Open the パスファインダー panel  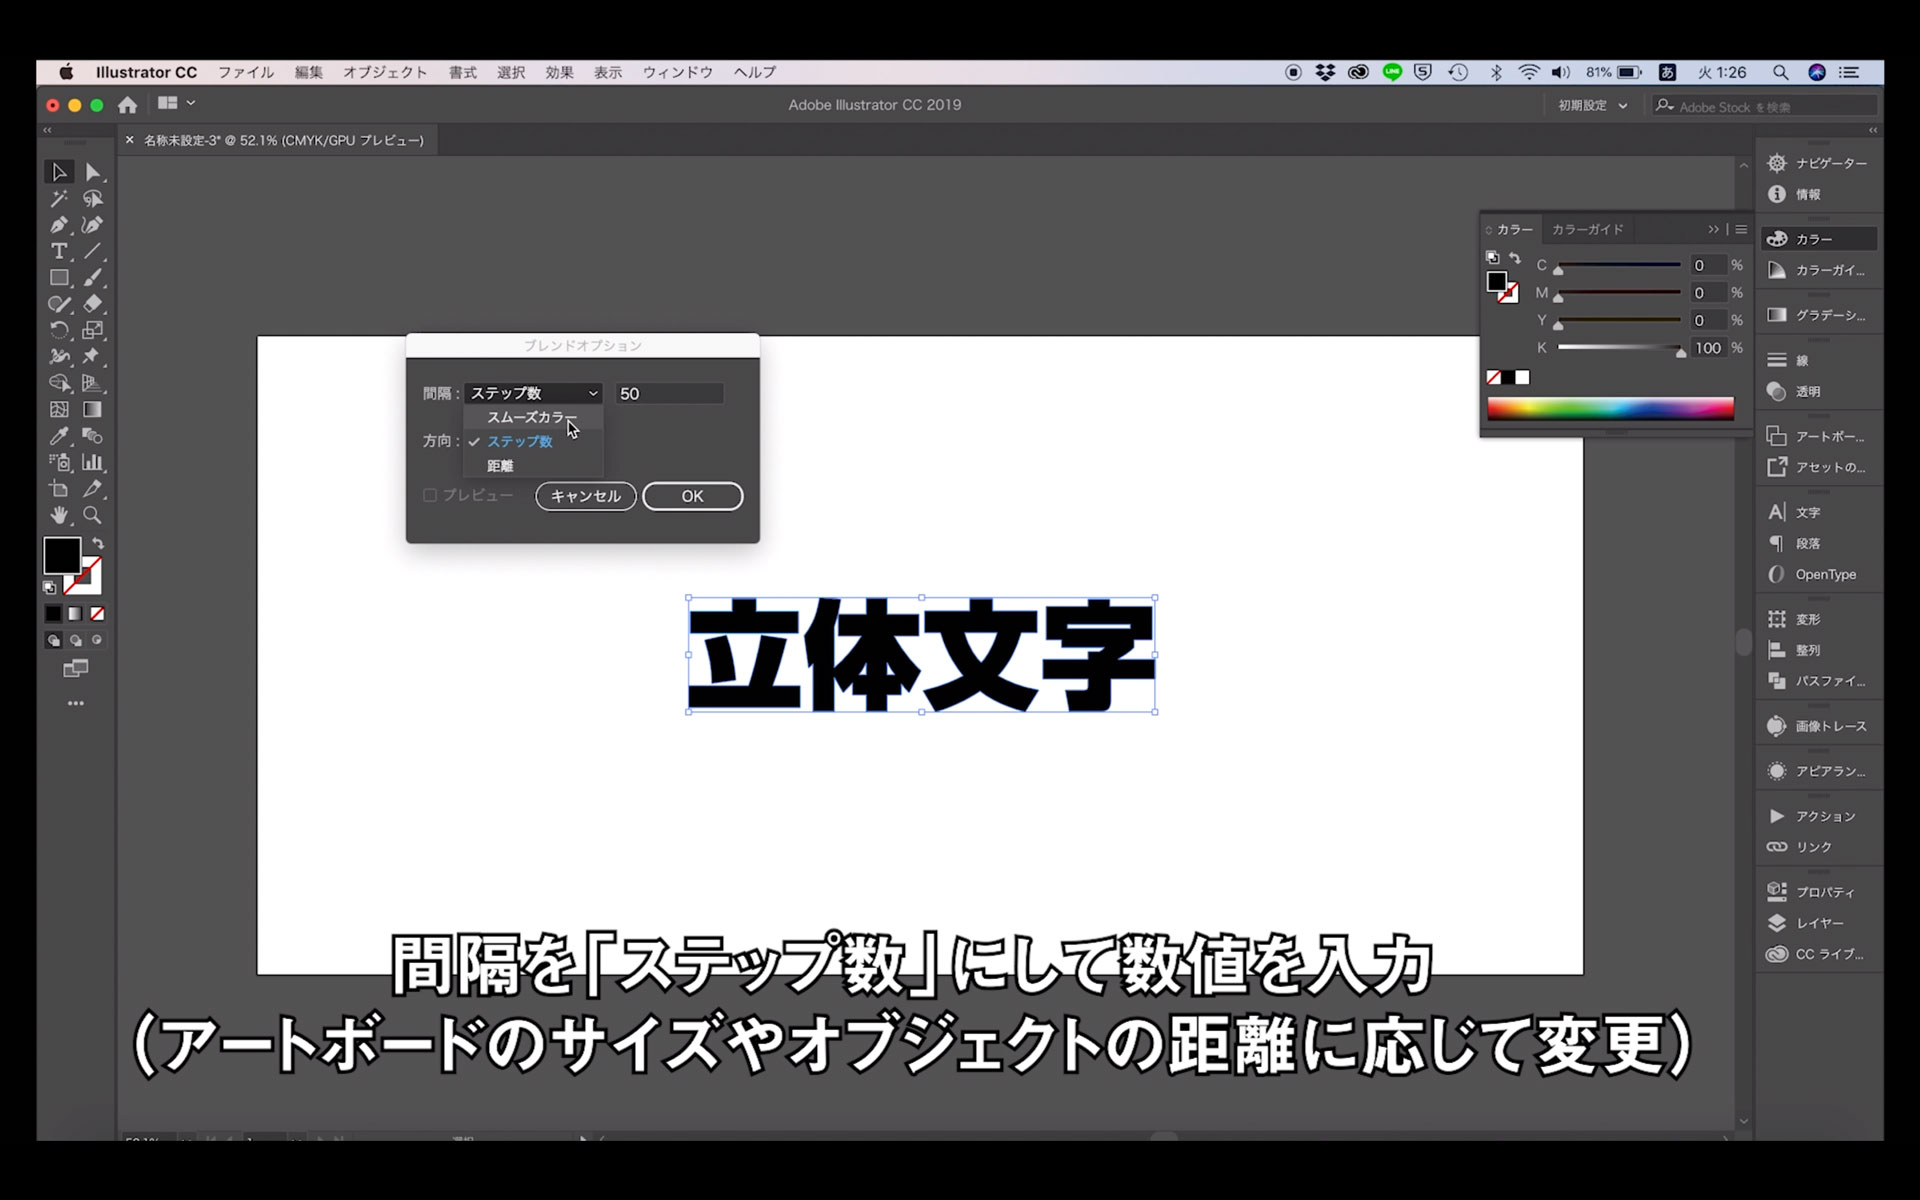click(x=1818, y=681)
